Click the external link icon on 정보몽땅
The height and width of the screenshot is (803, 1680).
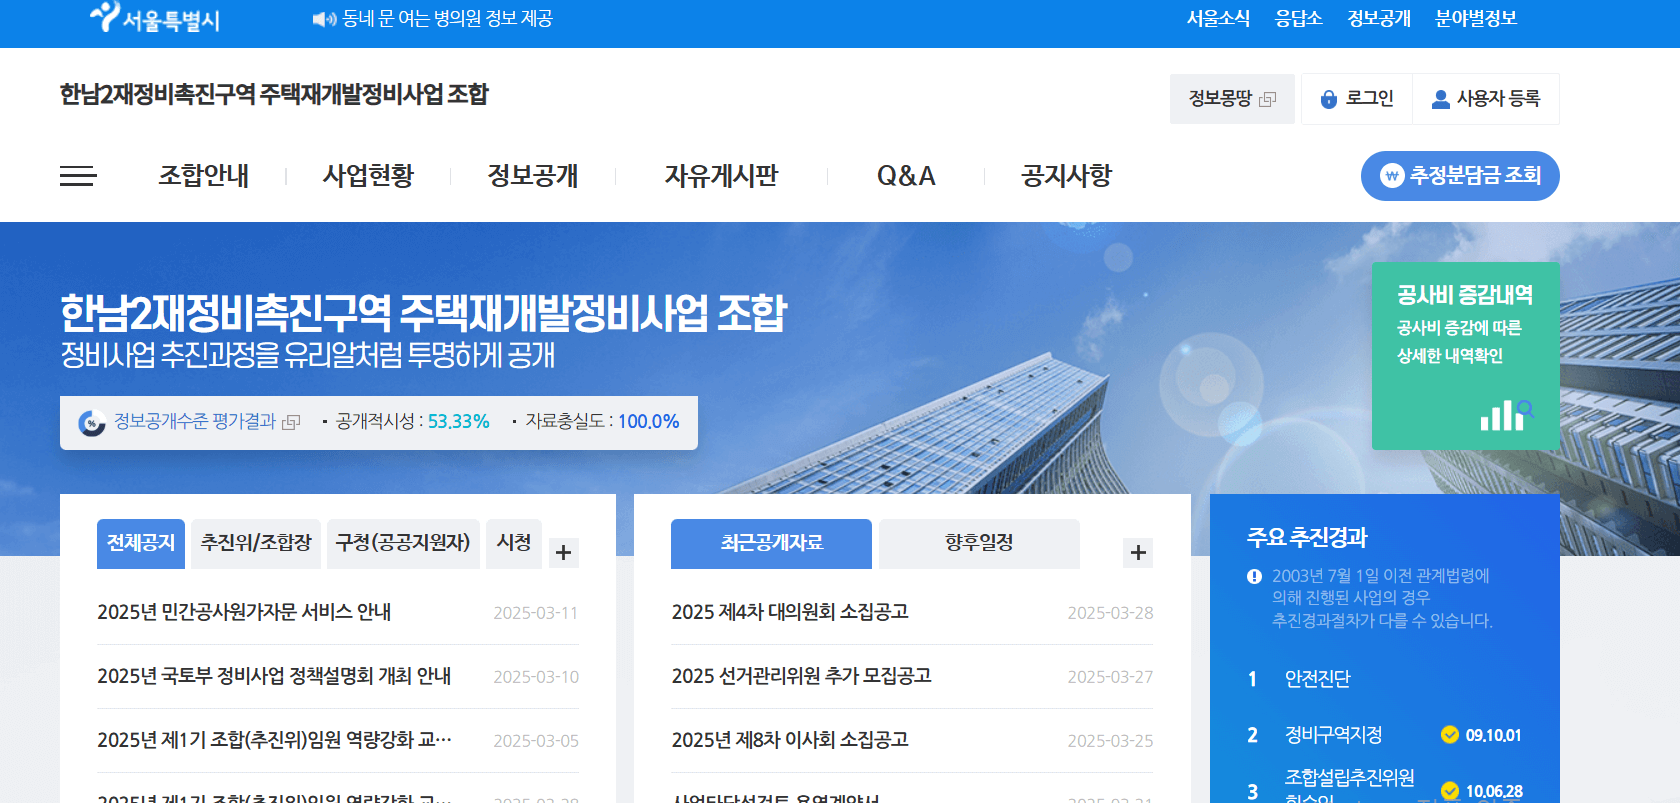[1268, 99]
